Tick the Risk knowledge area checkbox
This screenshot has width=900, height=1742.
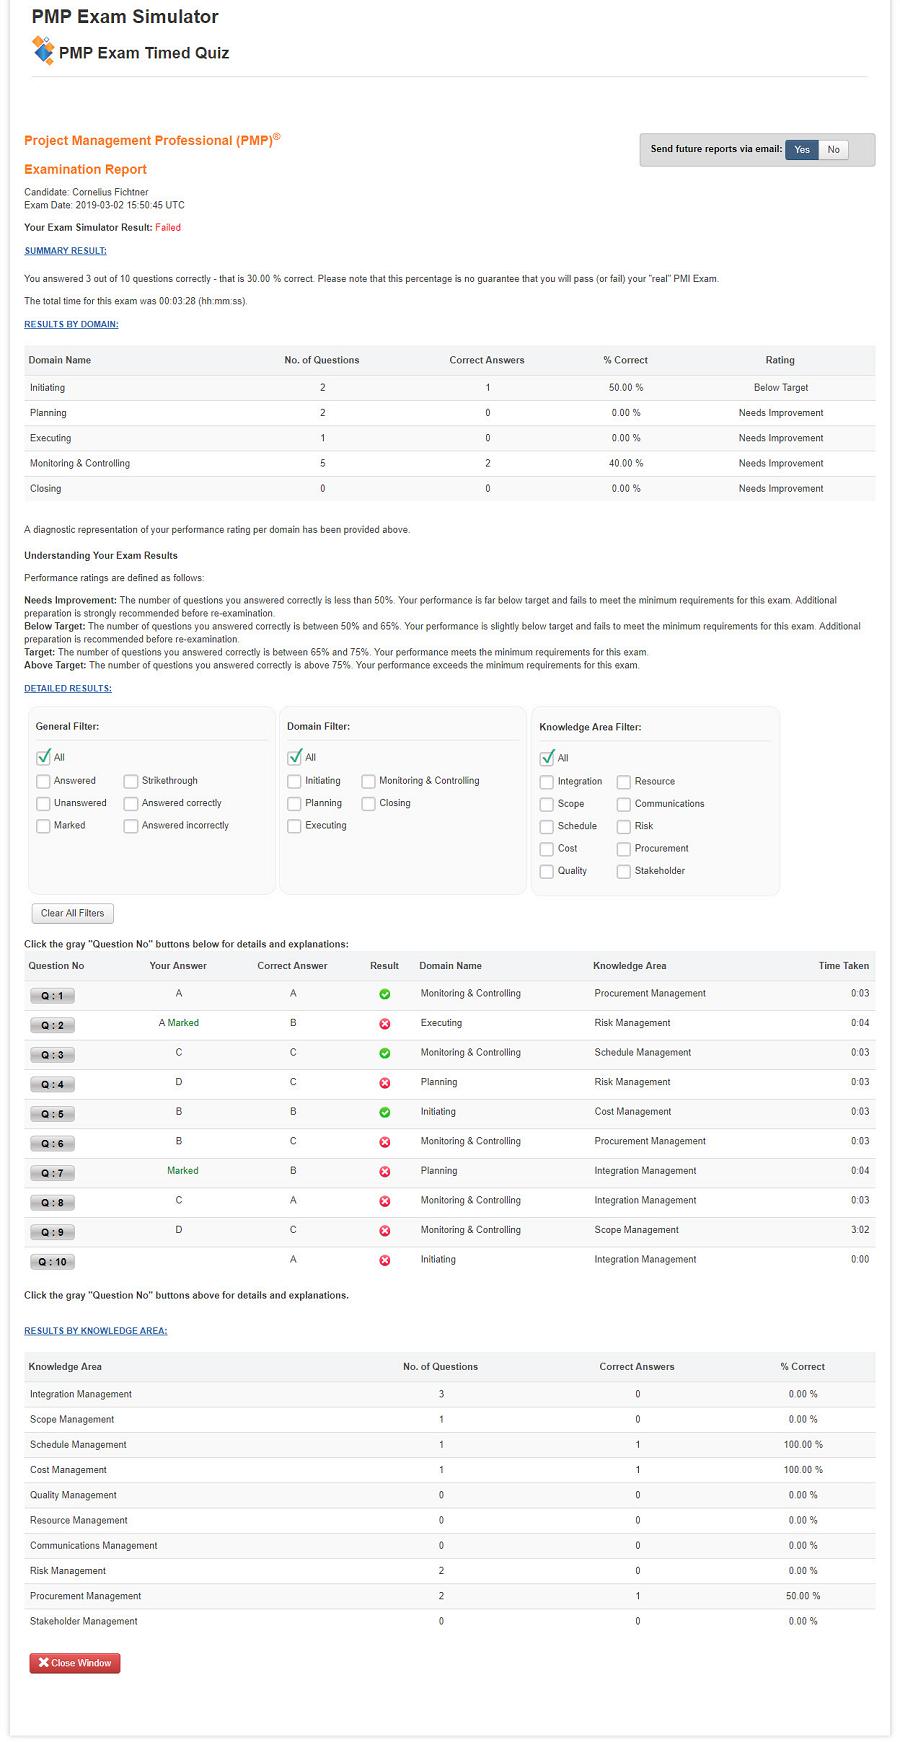click(624, 827)
